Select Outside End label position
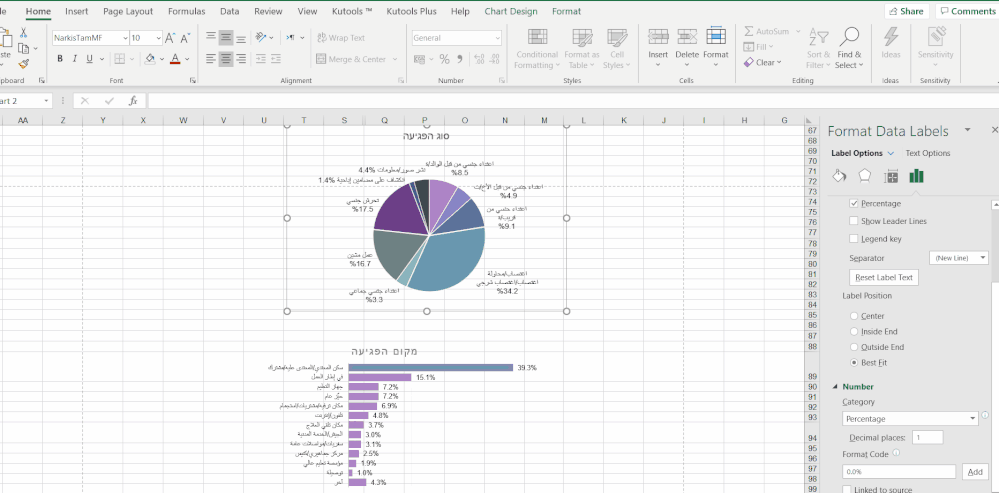 854,347
